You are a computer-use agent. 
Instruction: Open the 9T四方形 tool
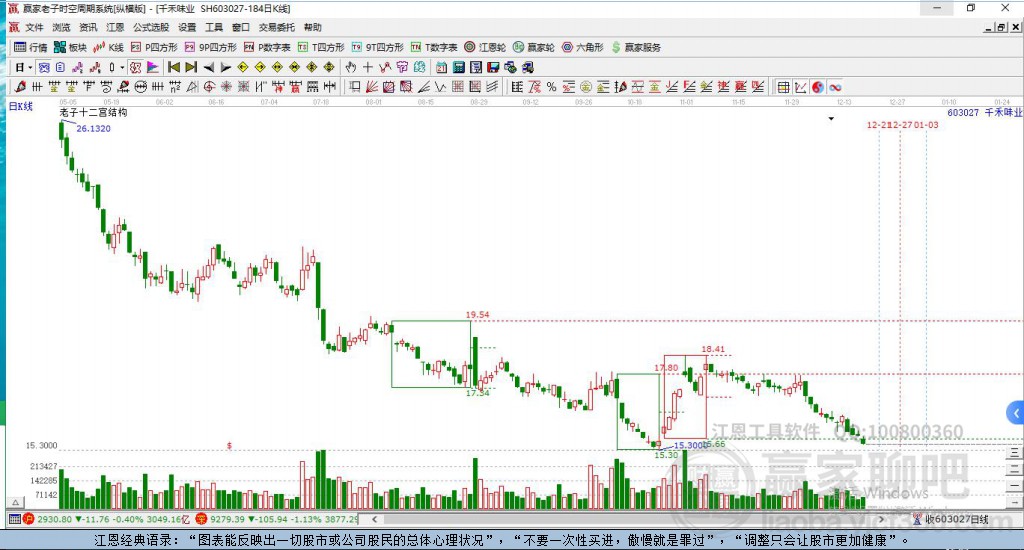[x=377, y=47]
